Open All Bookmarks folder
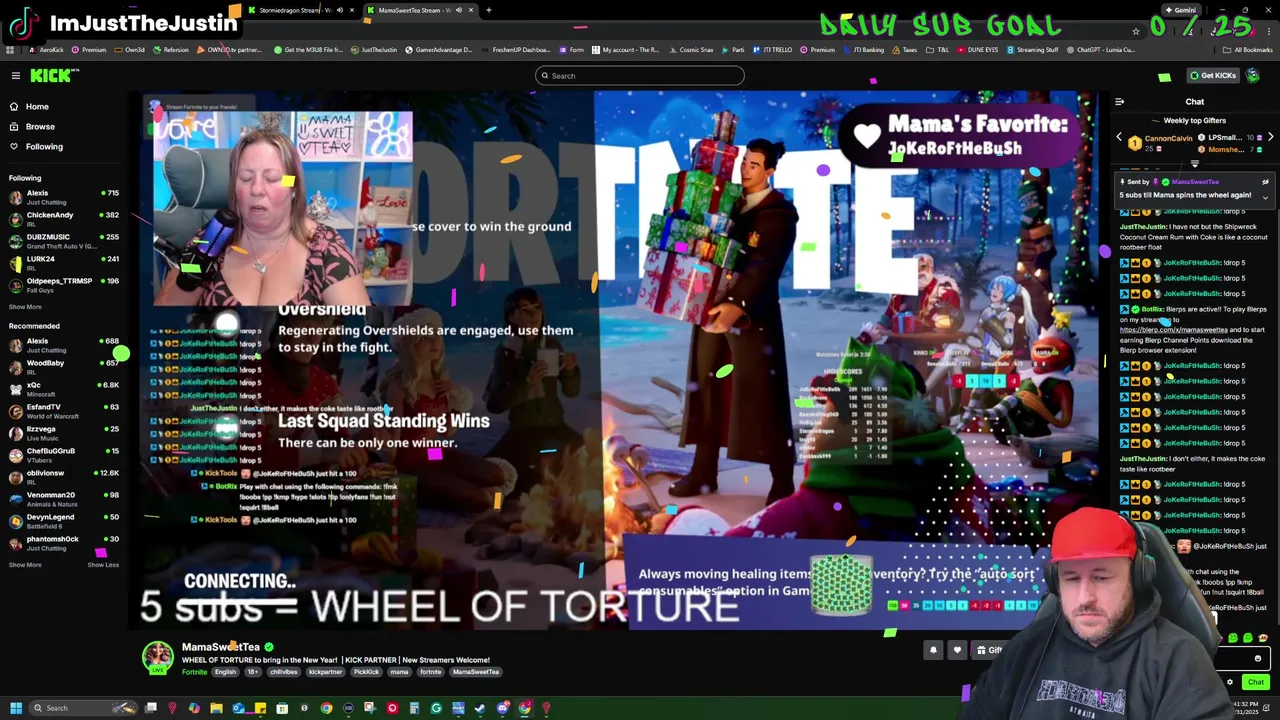The height and width of the screenshot is (720, 1280). [x=1250, y=50]
